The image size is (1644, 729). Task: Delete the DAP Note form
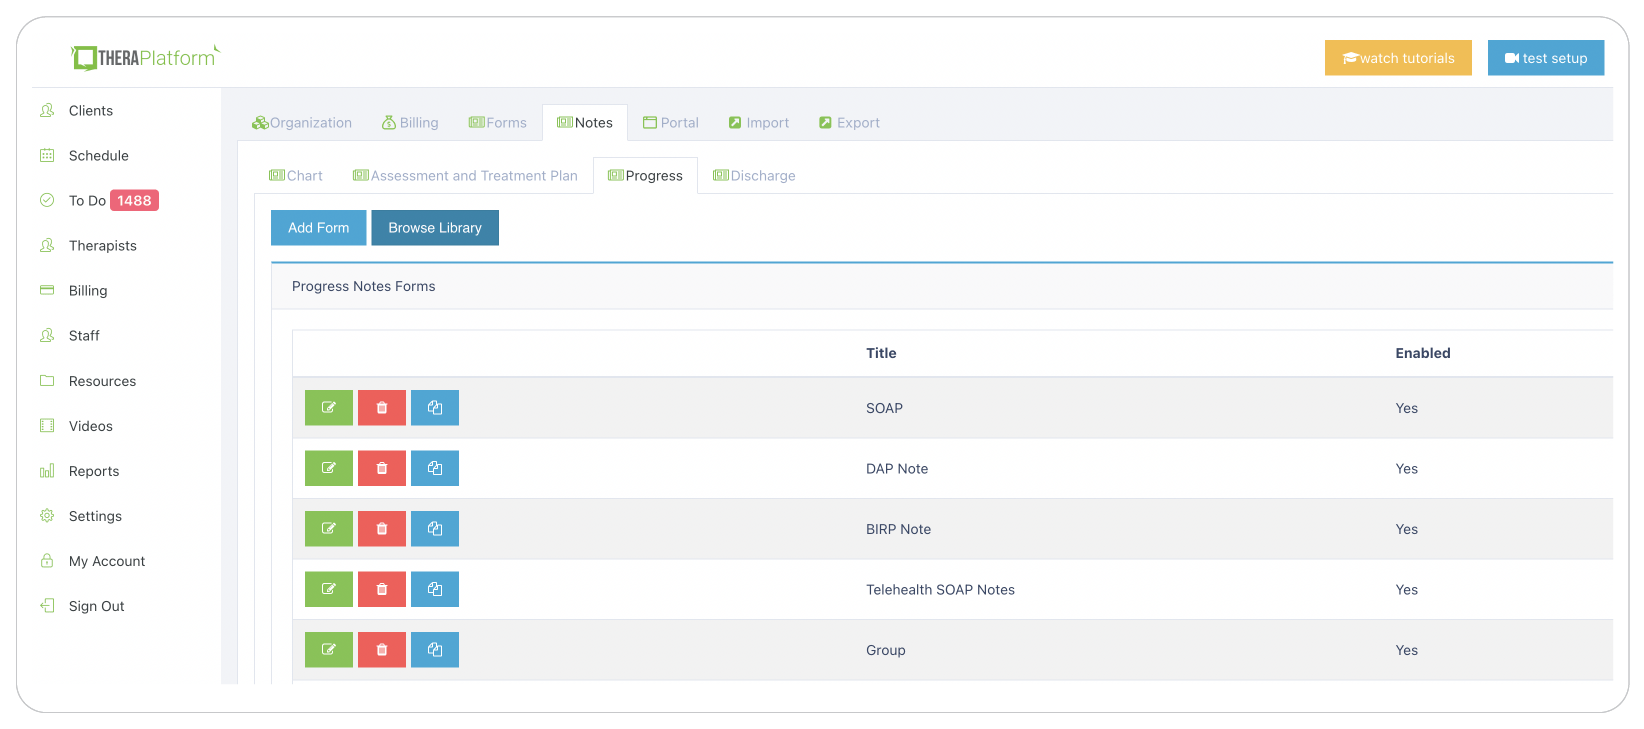pos(382,468)
